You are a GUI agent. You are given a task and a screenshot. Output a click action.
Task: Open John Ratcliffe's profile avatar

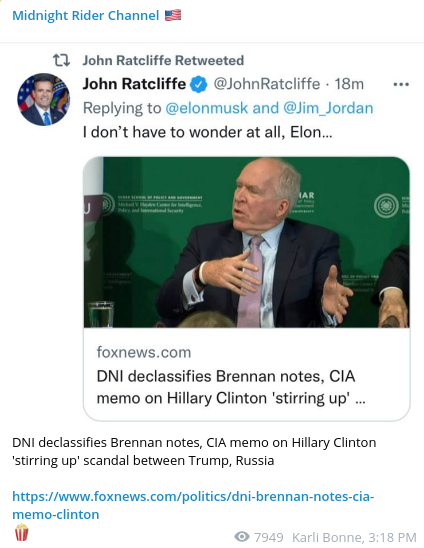click(x=44, y=99)
